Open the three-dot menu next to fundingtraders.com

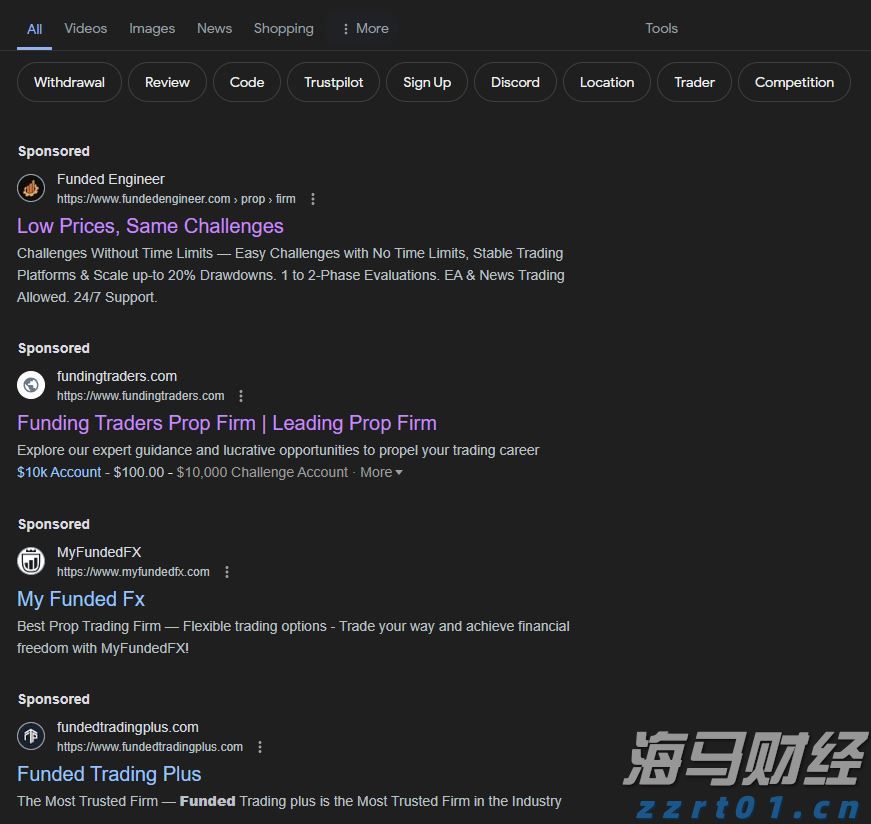tap(241, 395)
